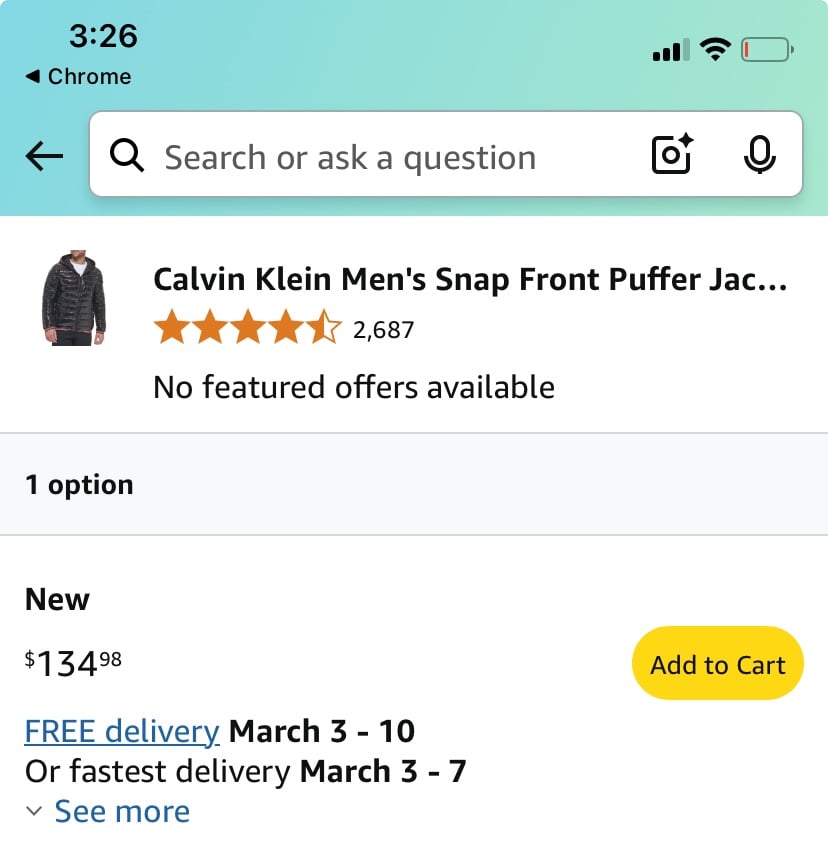Open the Calvin Klein Puffer Jacket title
The image size is (828, 850).
point(470,280)
